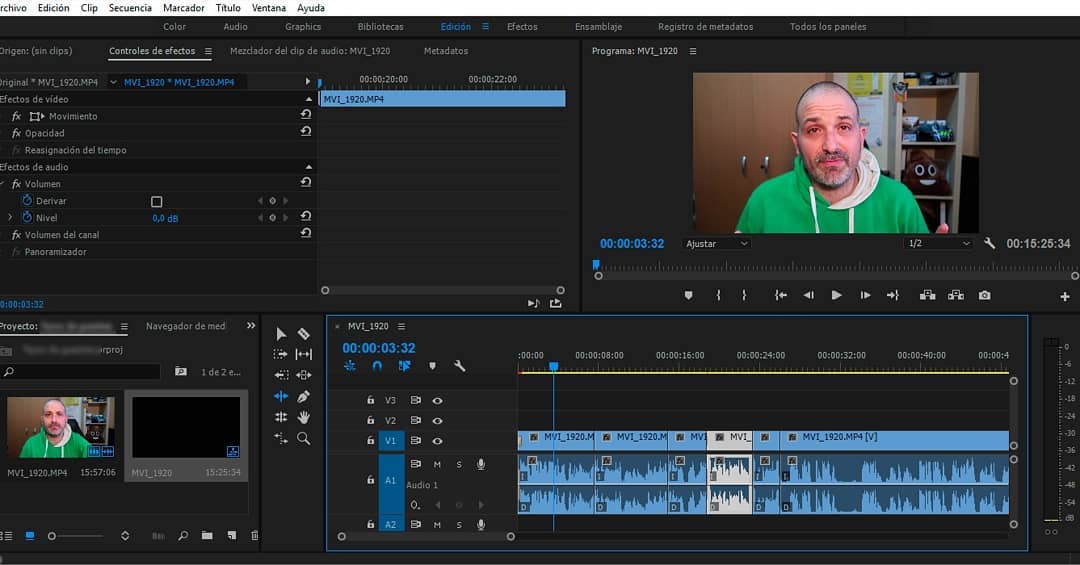Switch to the Color workspace
This screenshot has width=1080, height=565.
[x=174, y=27]
